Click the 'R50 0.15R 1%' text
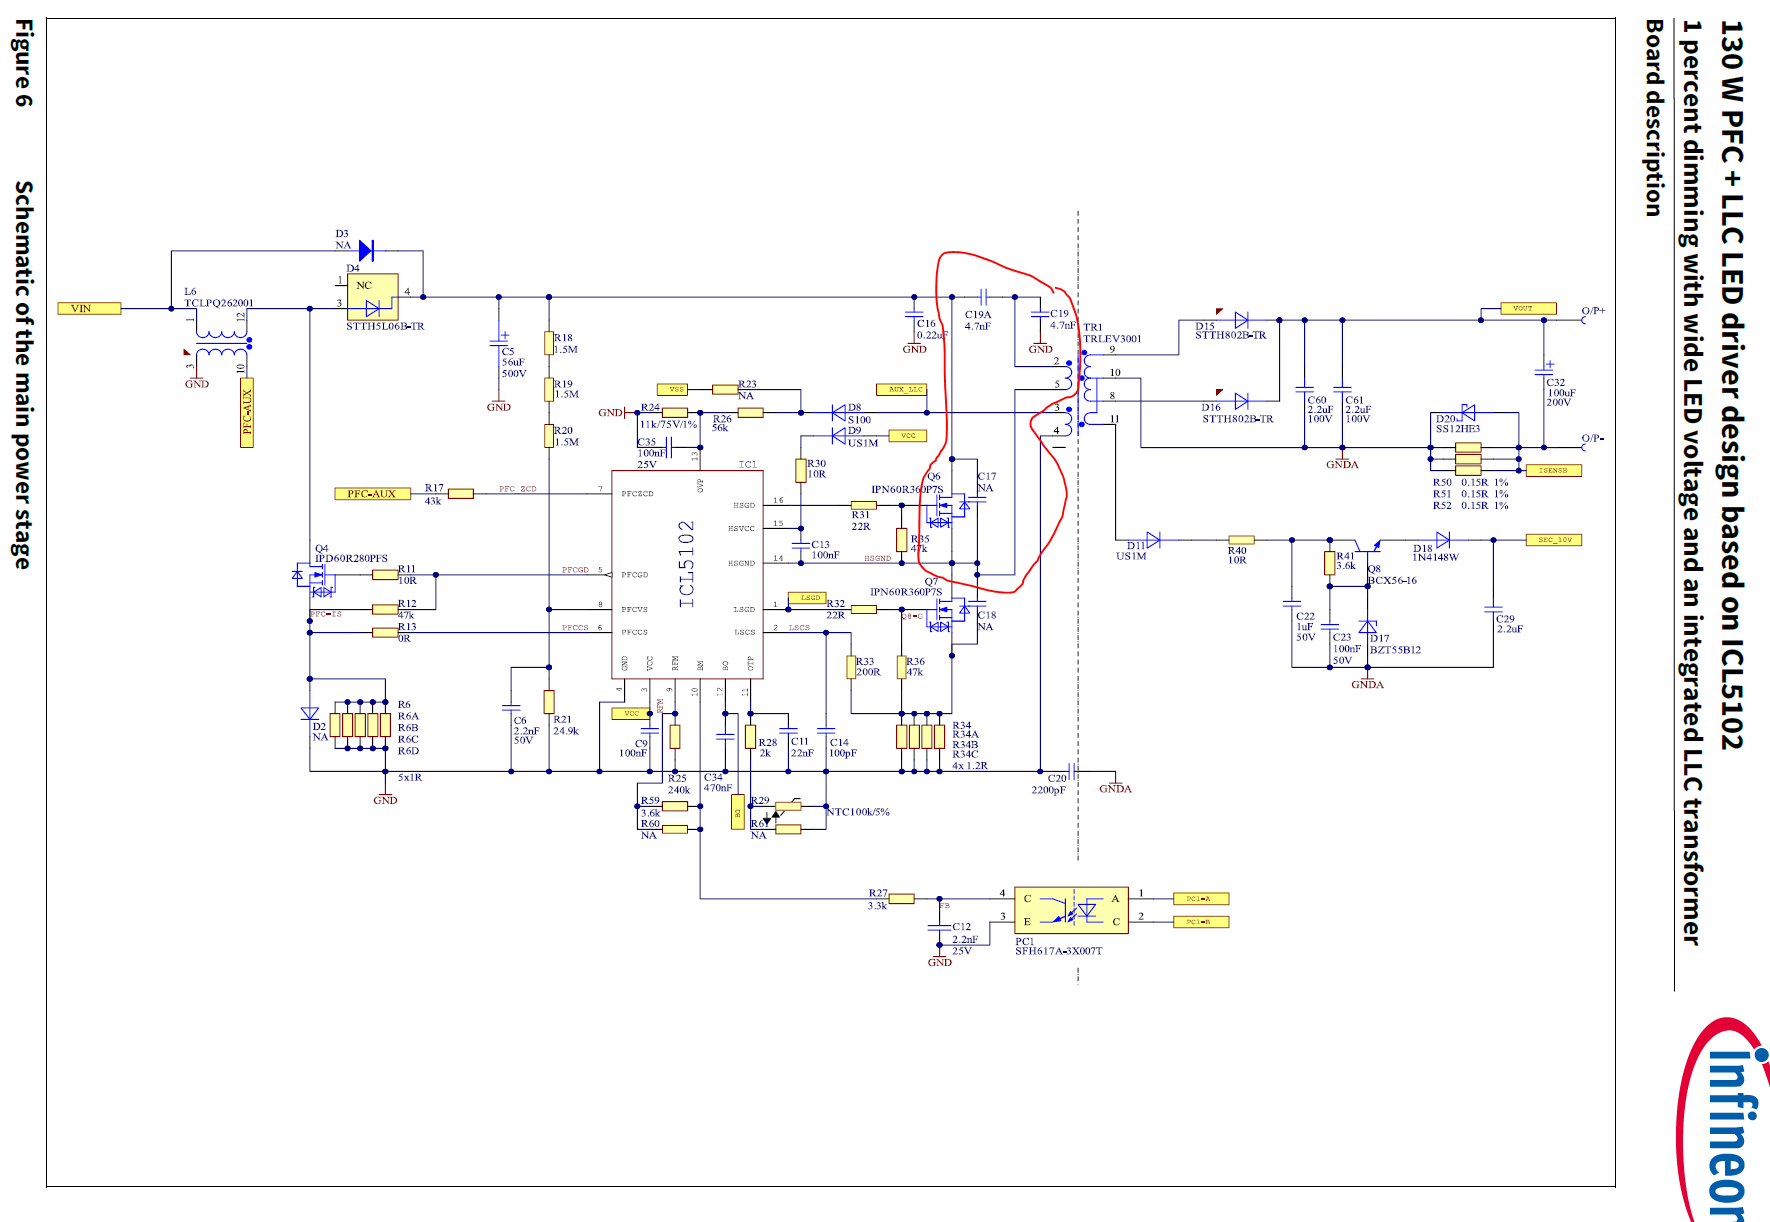This screenshot has width=1770, height=1222. [1470, 482]
